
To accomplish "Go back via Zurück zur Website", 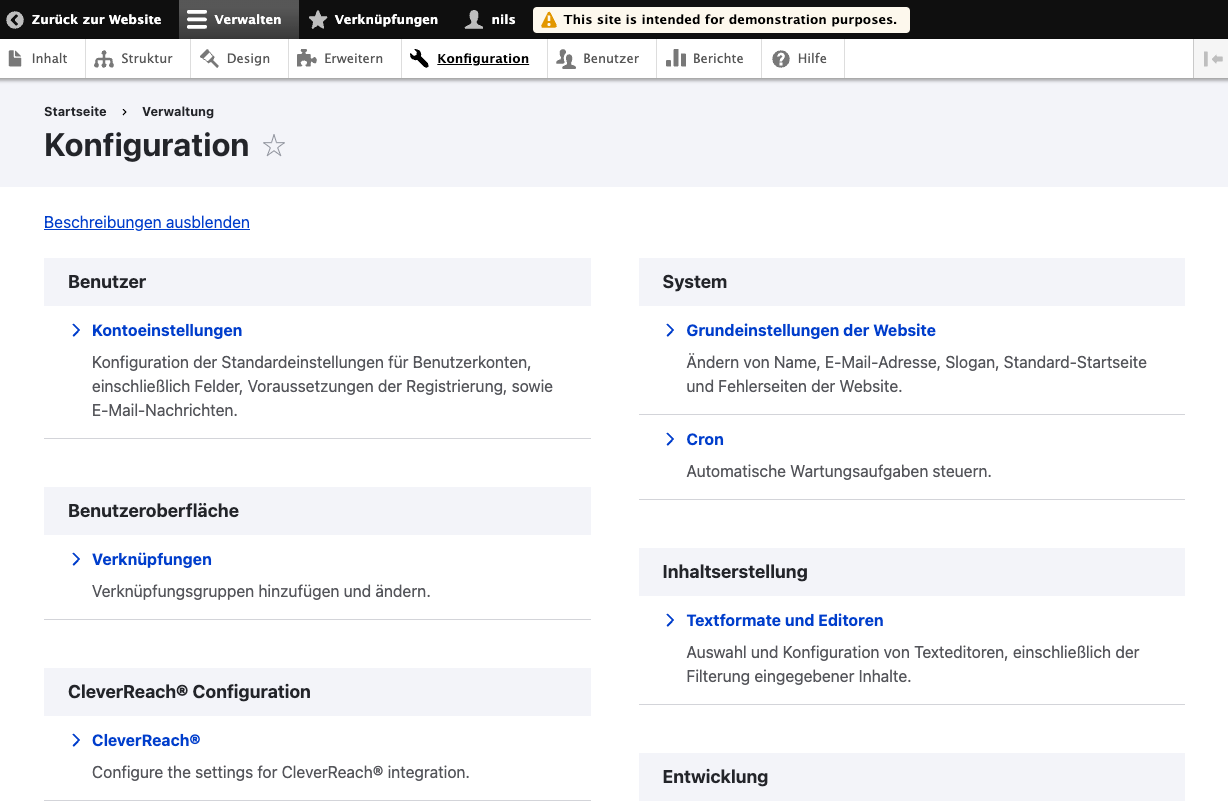I will (x=84, y=19).
